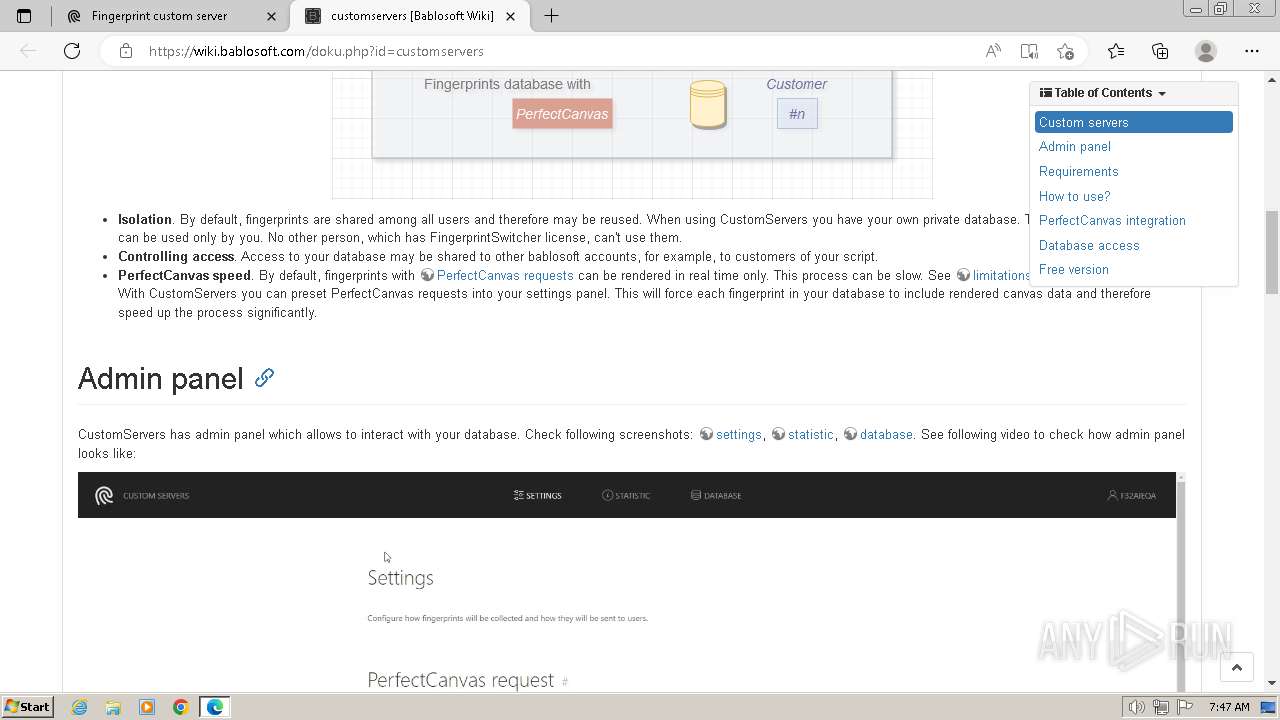Jump to Free version section

pos(1074,269)
